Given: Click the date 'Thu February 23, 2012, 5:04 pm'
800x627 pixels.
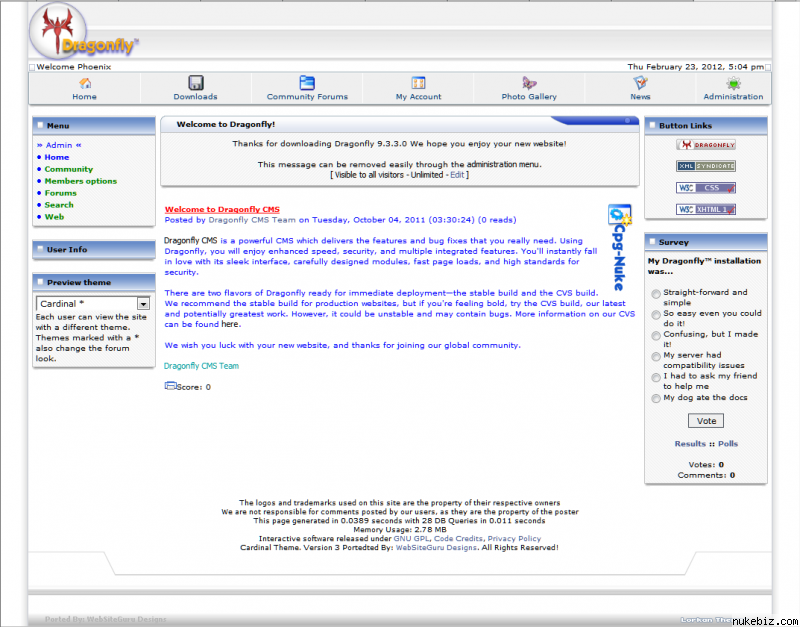Looking at the screenshot, I should tap(695, 67).
